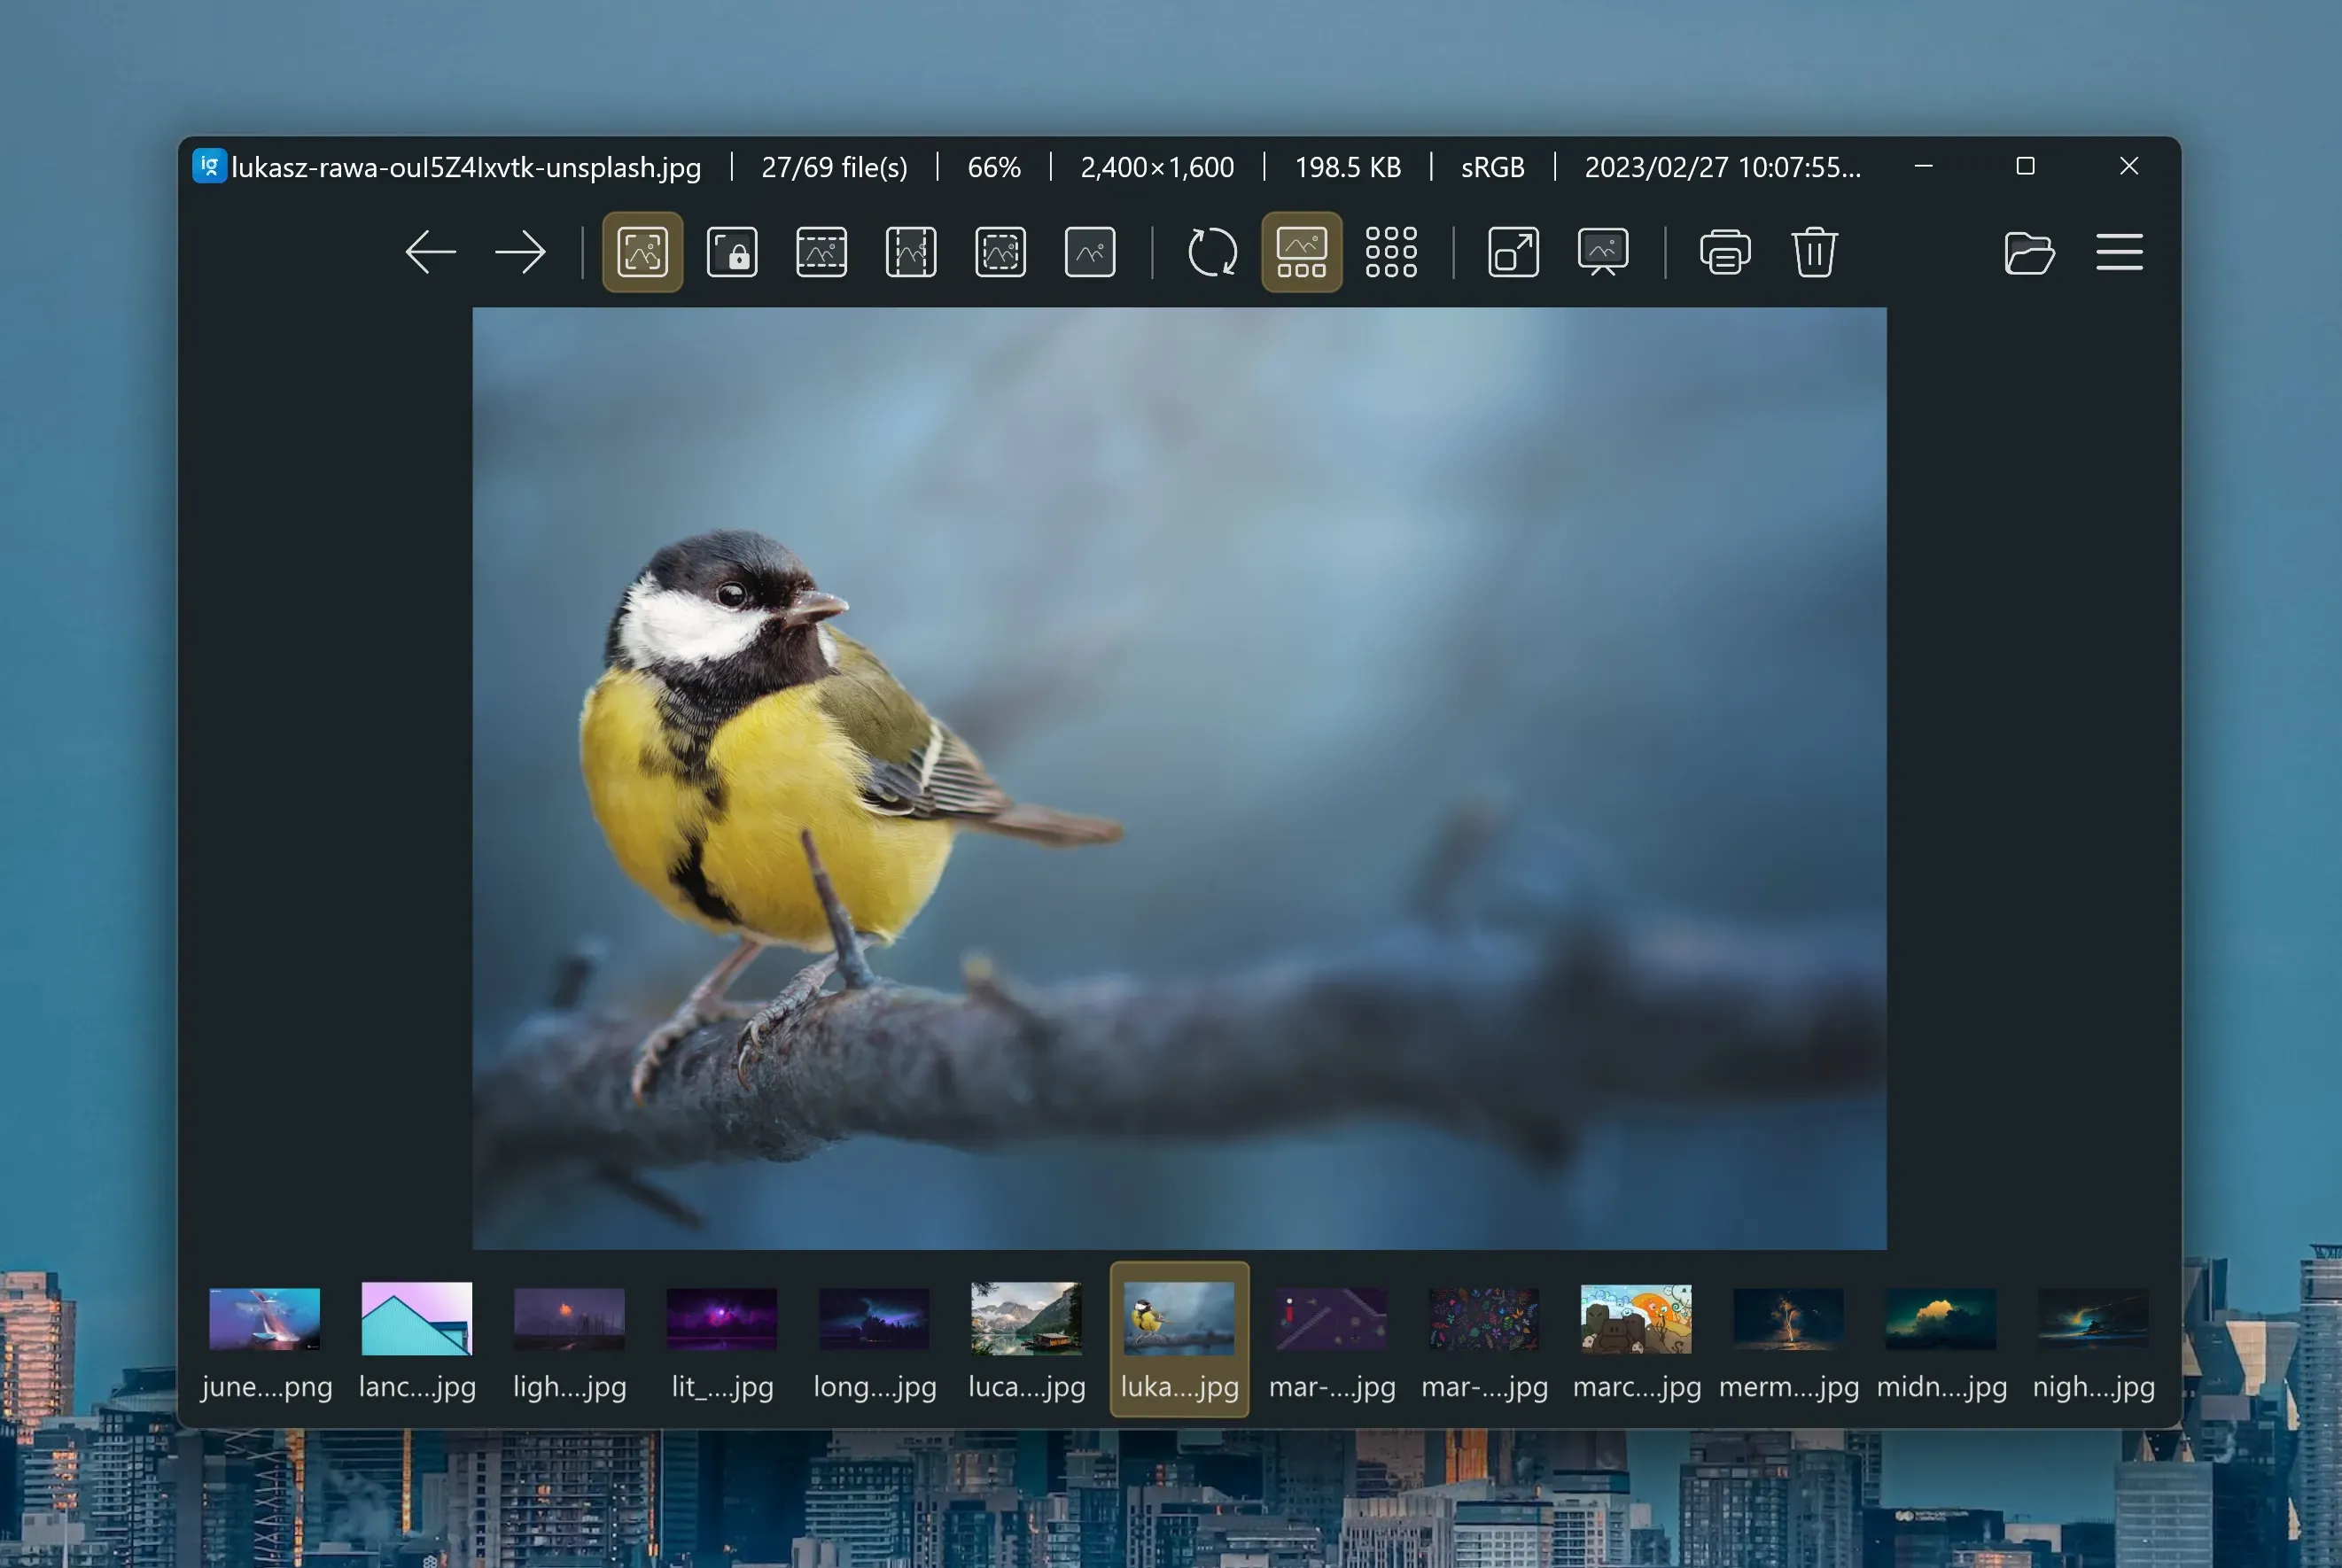The width and height of the screenshot is (2342, 1568).
Task: Select the lanc....jpg thumbnail
Action: click(x=417, y=1340)
